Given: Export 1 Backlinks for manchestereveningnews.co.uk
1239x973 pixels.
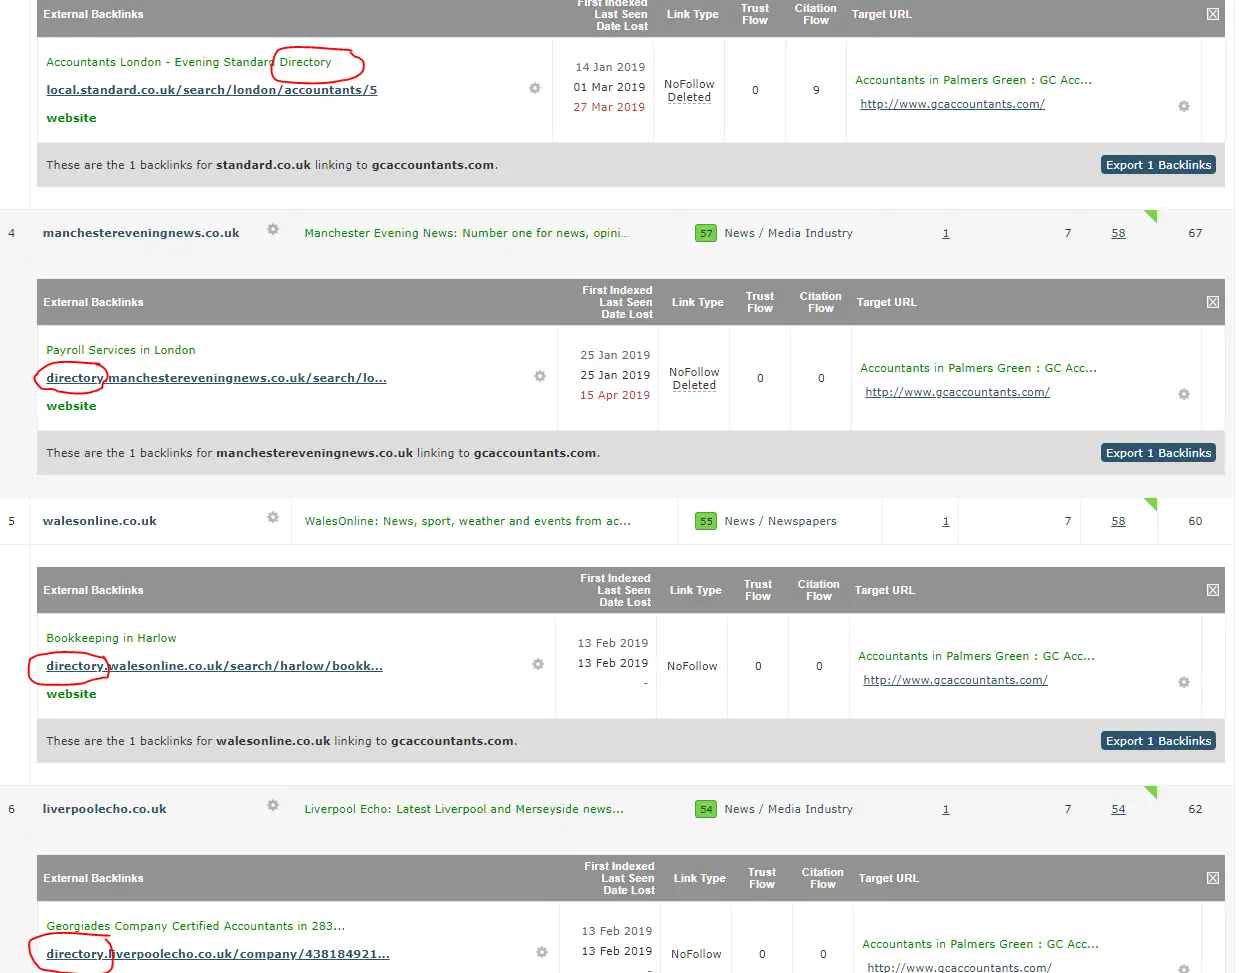Looking at the screenshot, I should [x=1158, y=453].
